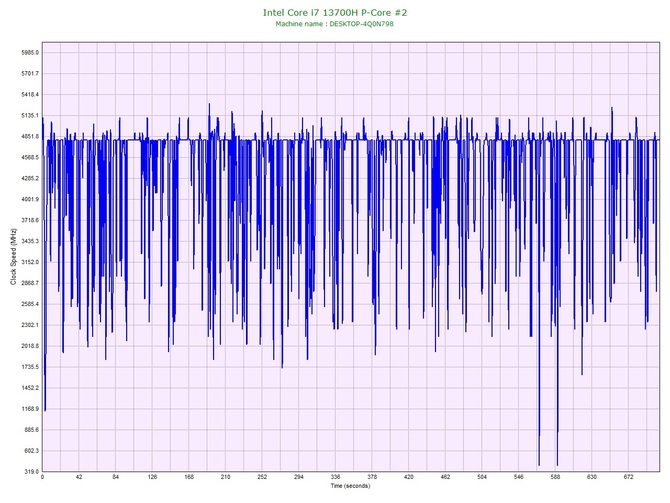Click the x-axis tick label 336
The width and height of the screenshot is (670, 503).
[x=335, y=477]
